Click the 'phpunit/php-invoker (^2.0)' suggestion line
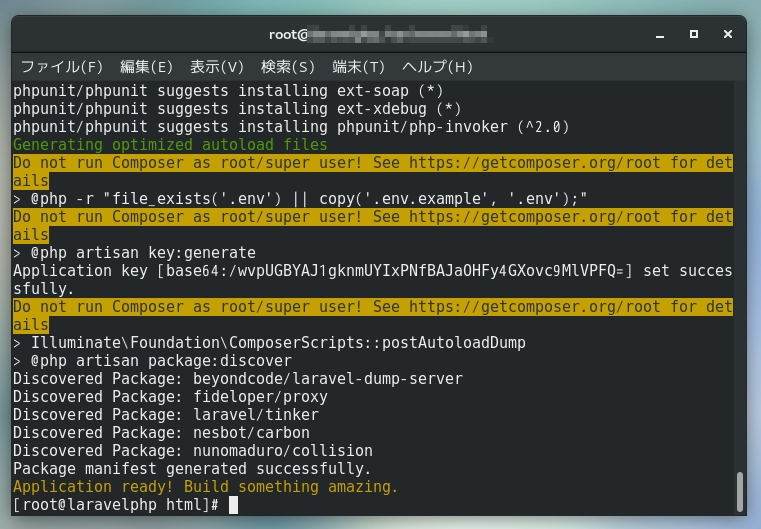The image size is (761, 529). pos(291,127)
